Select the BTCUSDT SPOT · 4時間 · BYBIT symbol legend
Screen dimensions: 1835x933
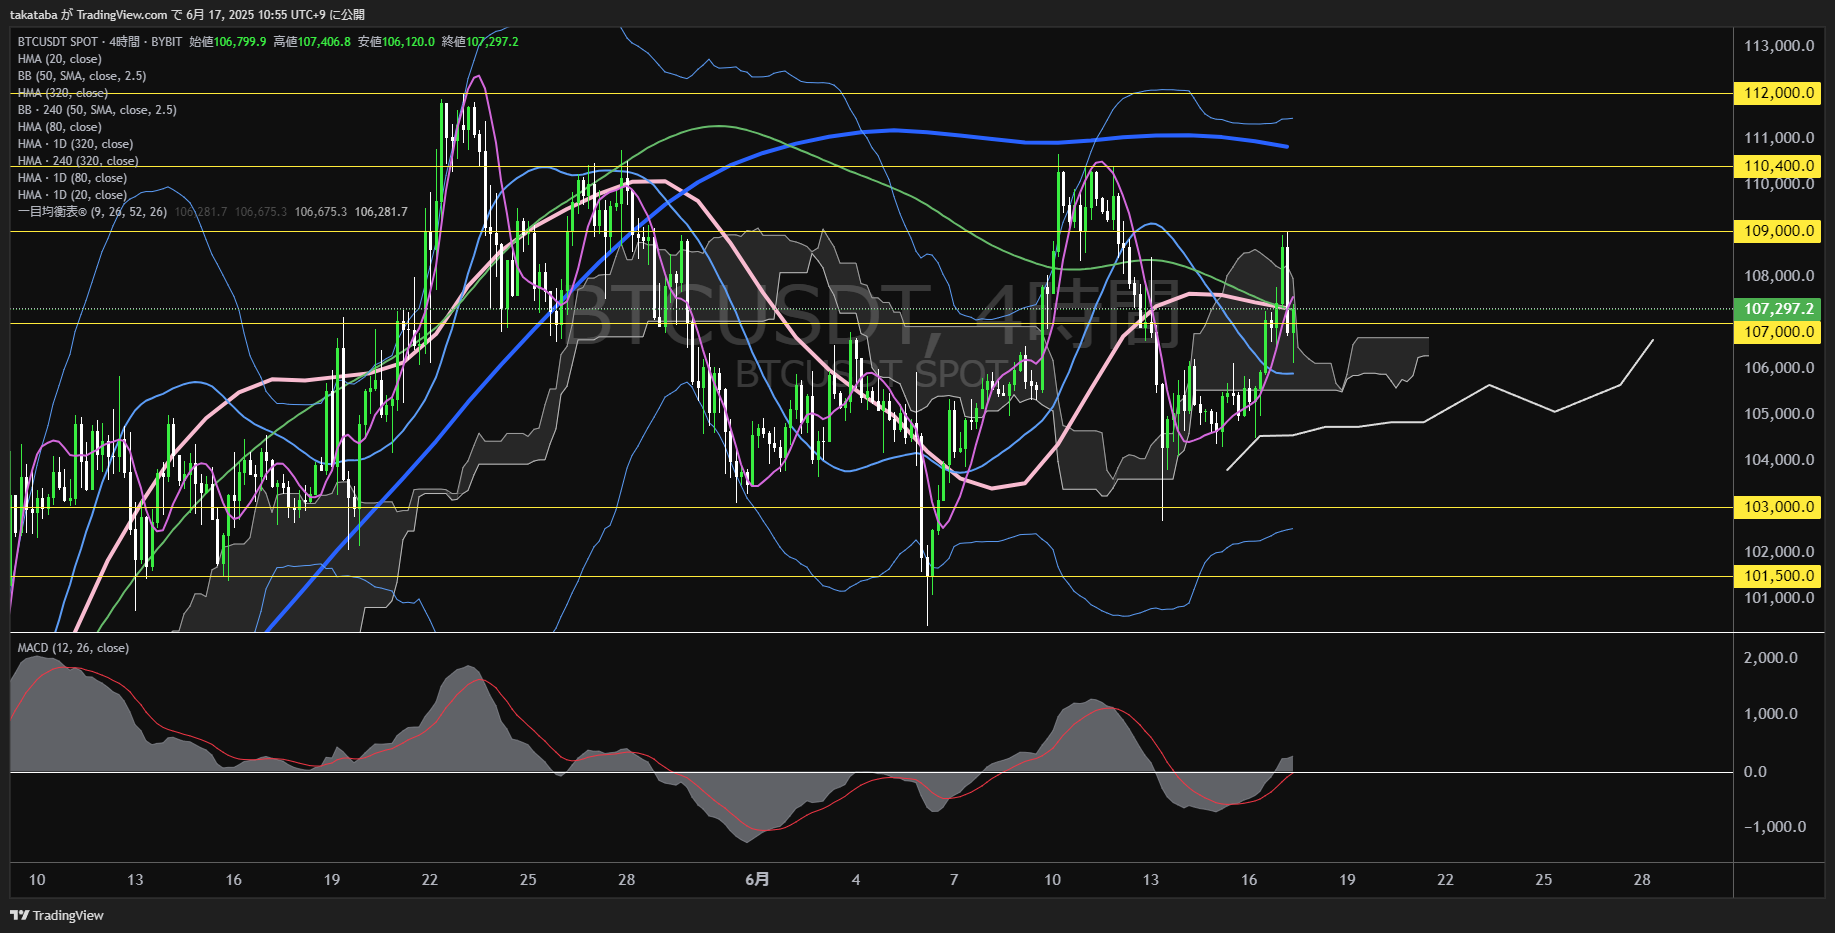coord(100,42)
